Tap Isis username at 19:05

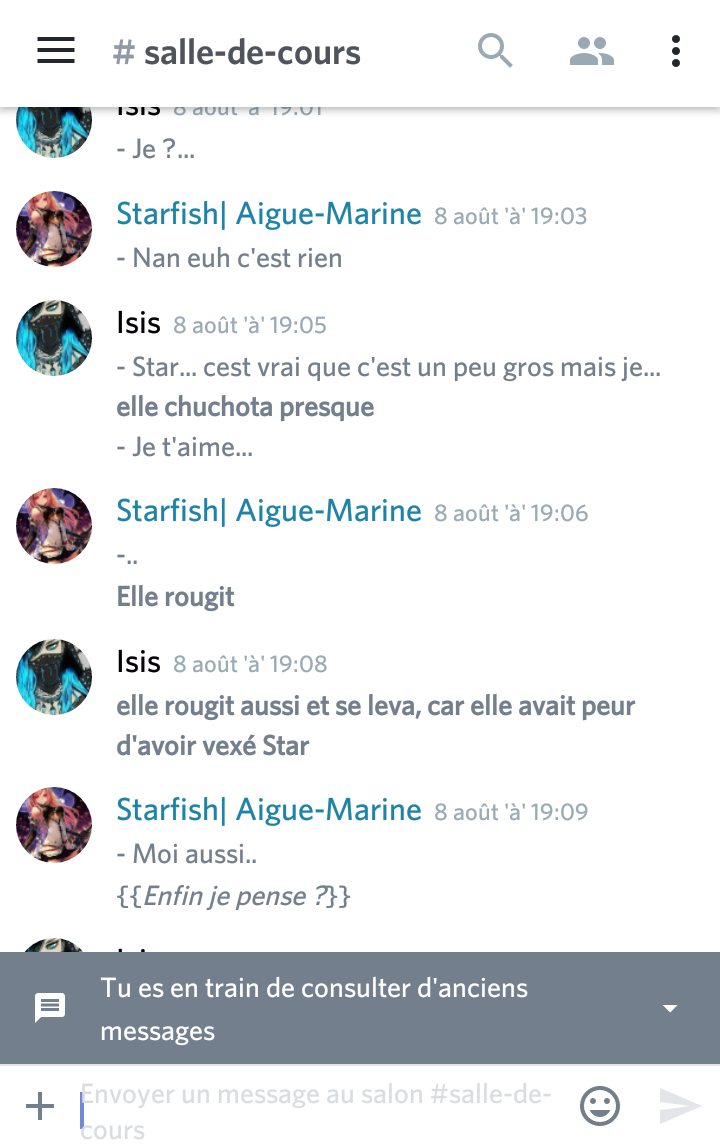138,323
